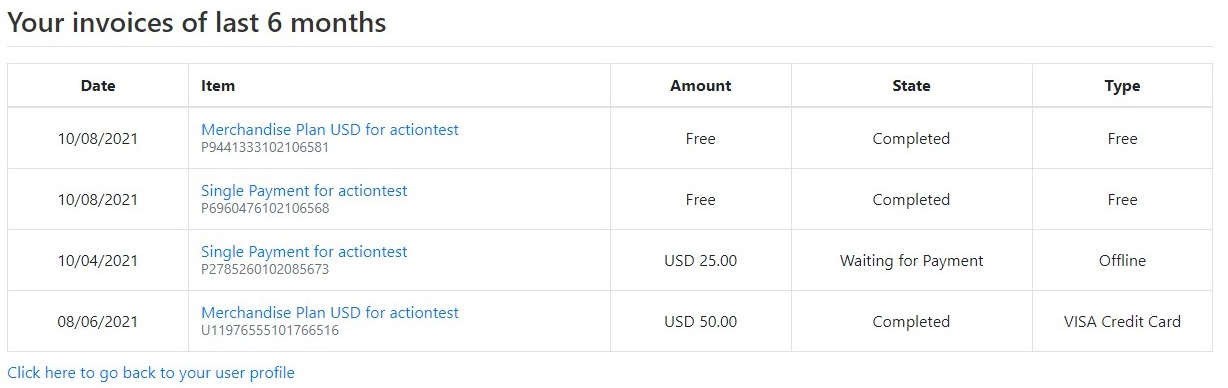The image size is (1228, 388).
Task: Go back to your user profile
Action: tap(151, 373)
